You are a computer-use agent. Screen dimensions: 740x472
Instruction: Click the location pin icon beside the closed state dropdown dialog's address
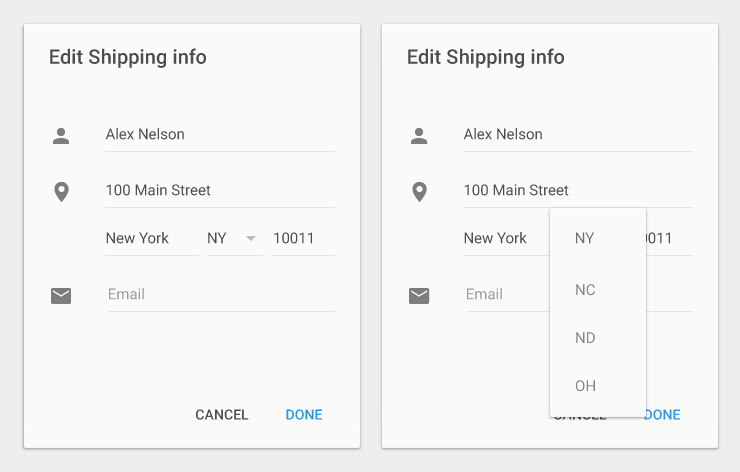[61, 191]
